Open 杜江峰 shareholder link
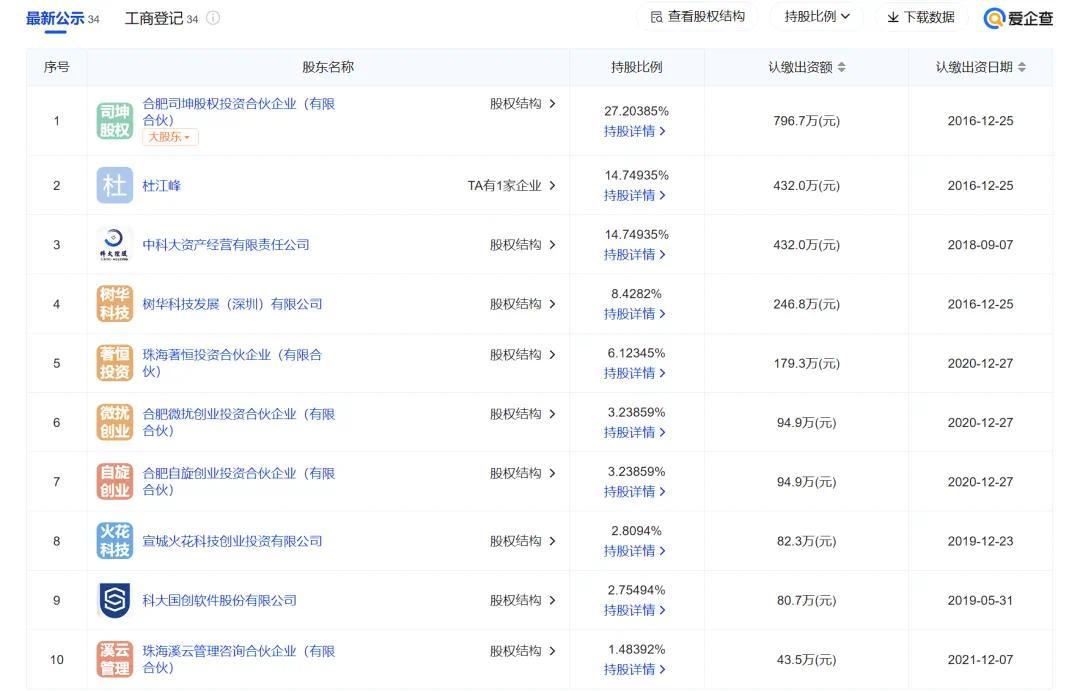 click(161, 185)
